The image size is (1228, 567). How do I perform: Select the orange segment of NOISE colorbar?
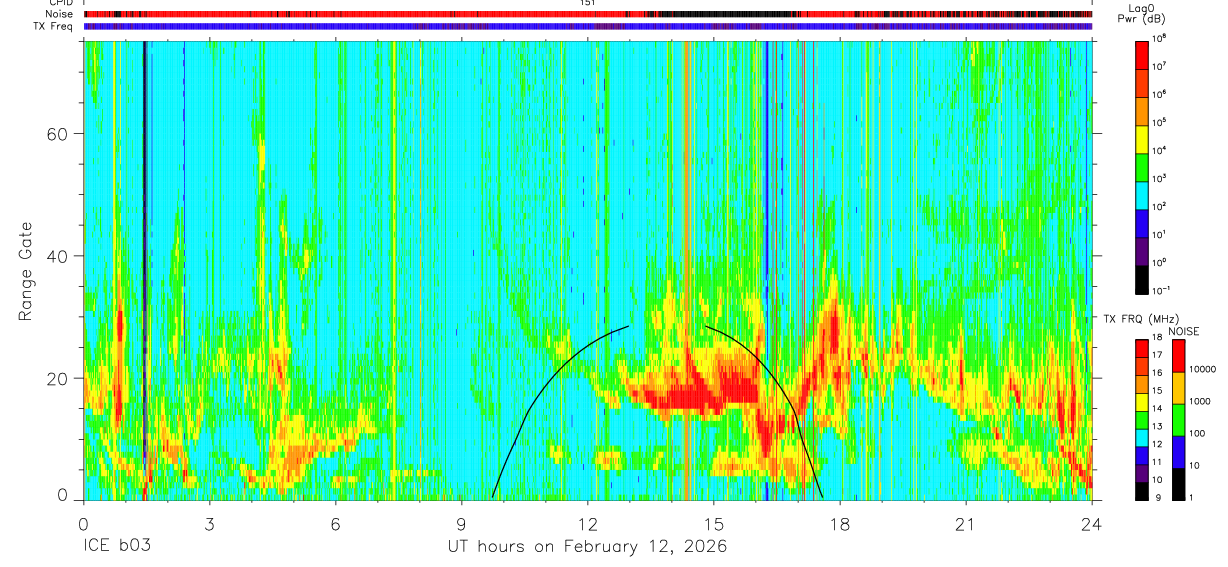(1177, 388)
